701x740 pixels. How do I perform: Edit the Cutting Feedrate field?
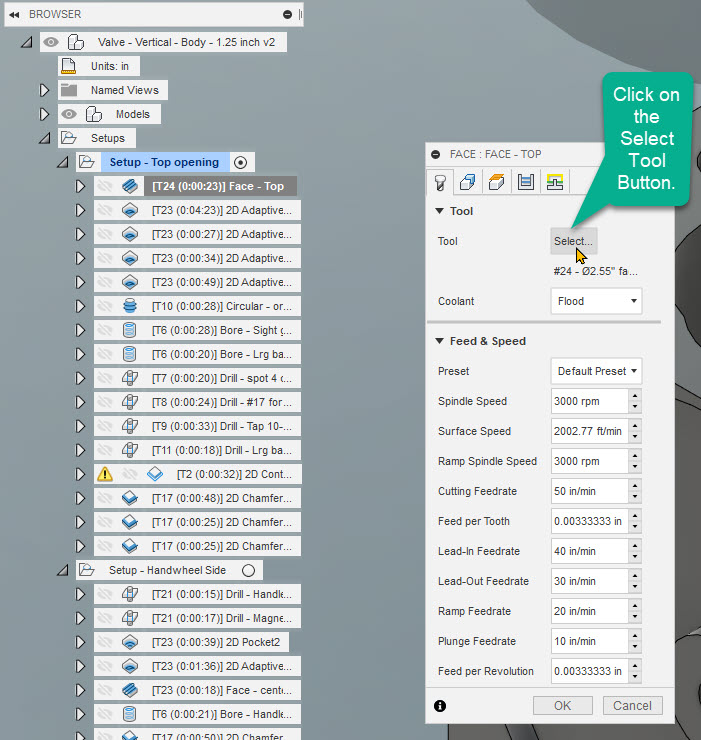pos(590,491)
